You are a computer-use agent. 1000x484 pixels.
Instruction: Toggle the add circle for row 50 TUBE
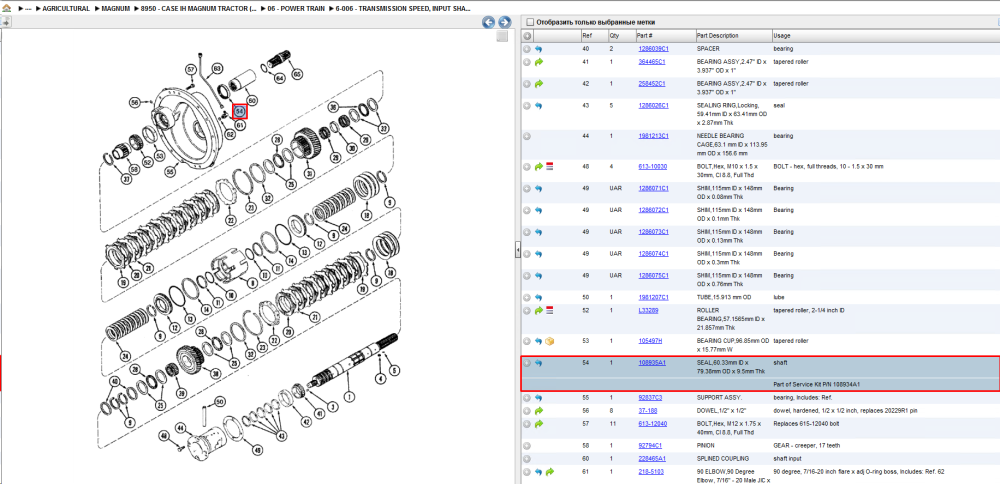pyautogui.click(x=527, y=297)
